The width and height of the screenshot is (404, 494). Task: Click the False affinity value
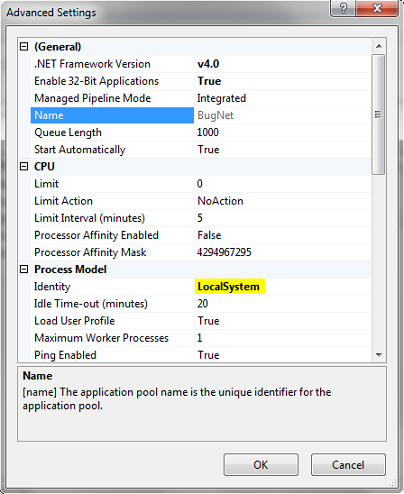209,235
